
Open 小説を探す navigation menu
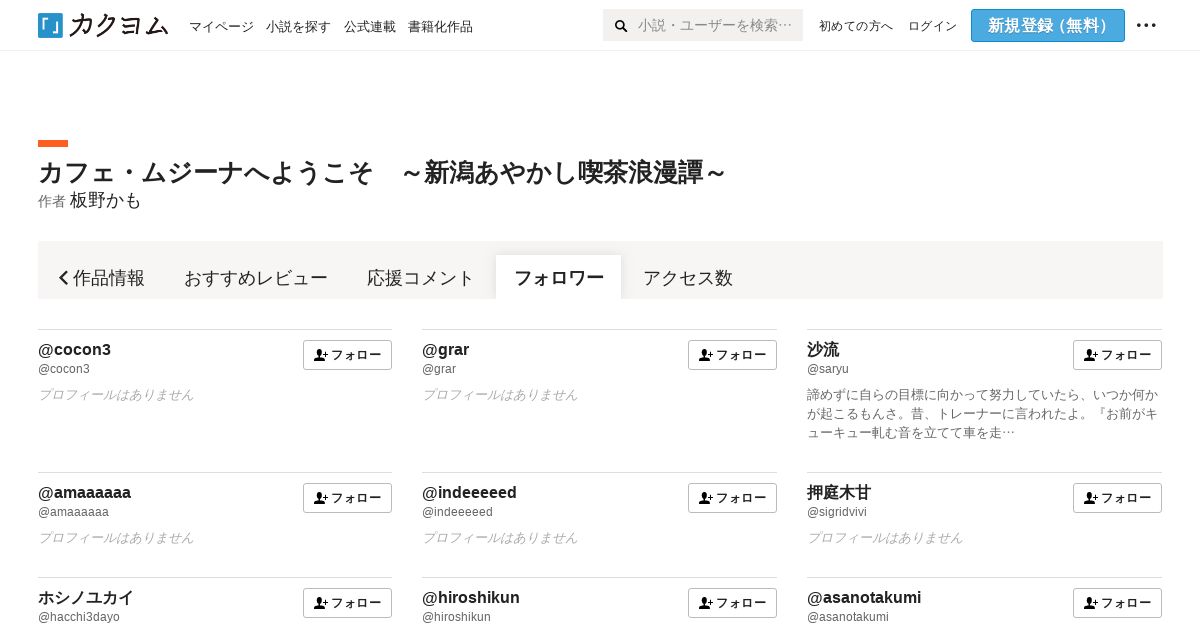[x=298, y=27]
